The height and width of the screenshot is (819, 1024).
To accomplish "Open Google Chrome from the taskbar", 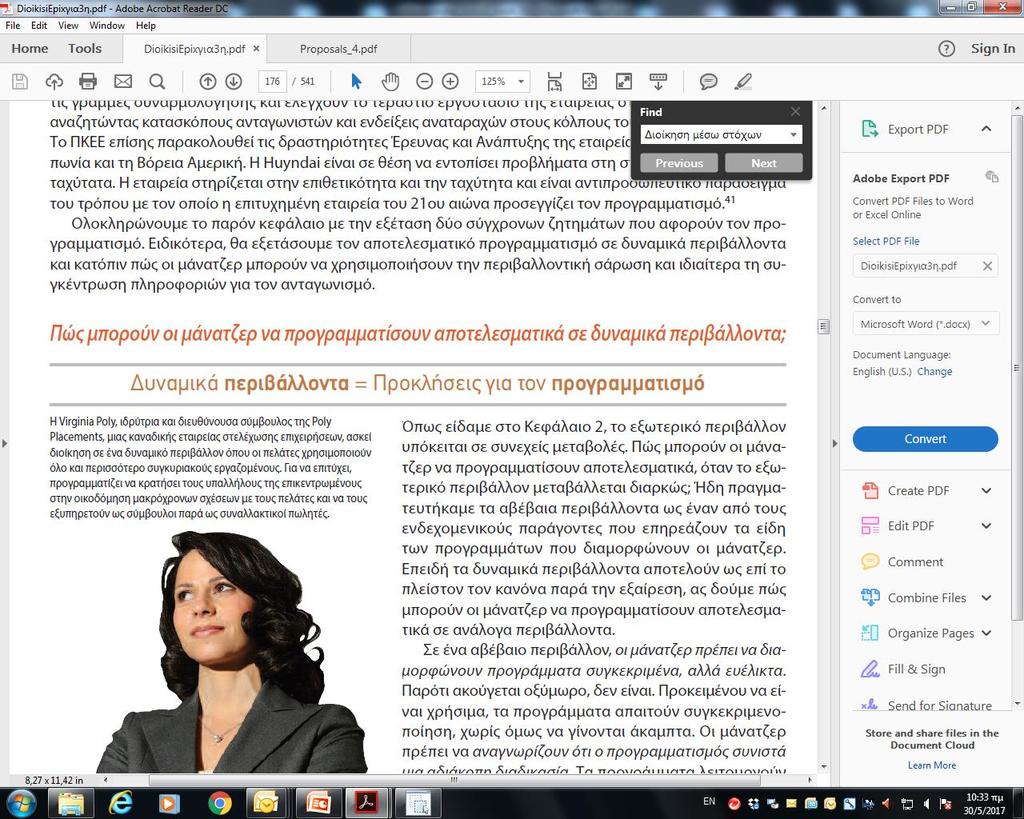I will (x=219, y=803).
